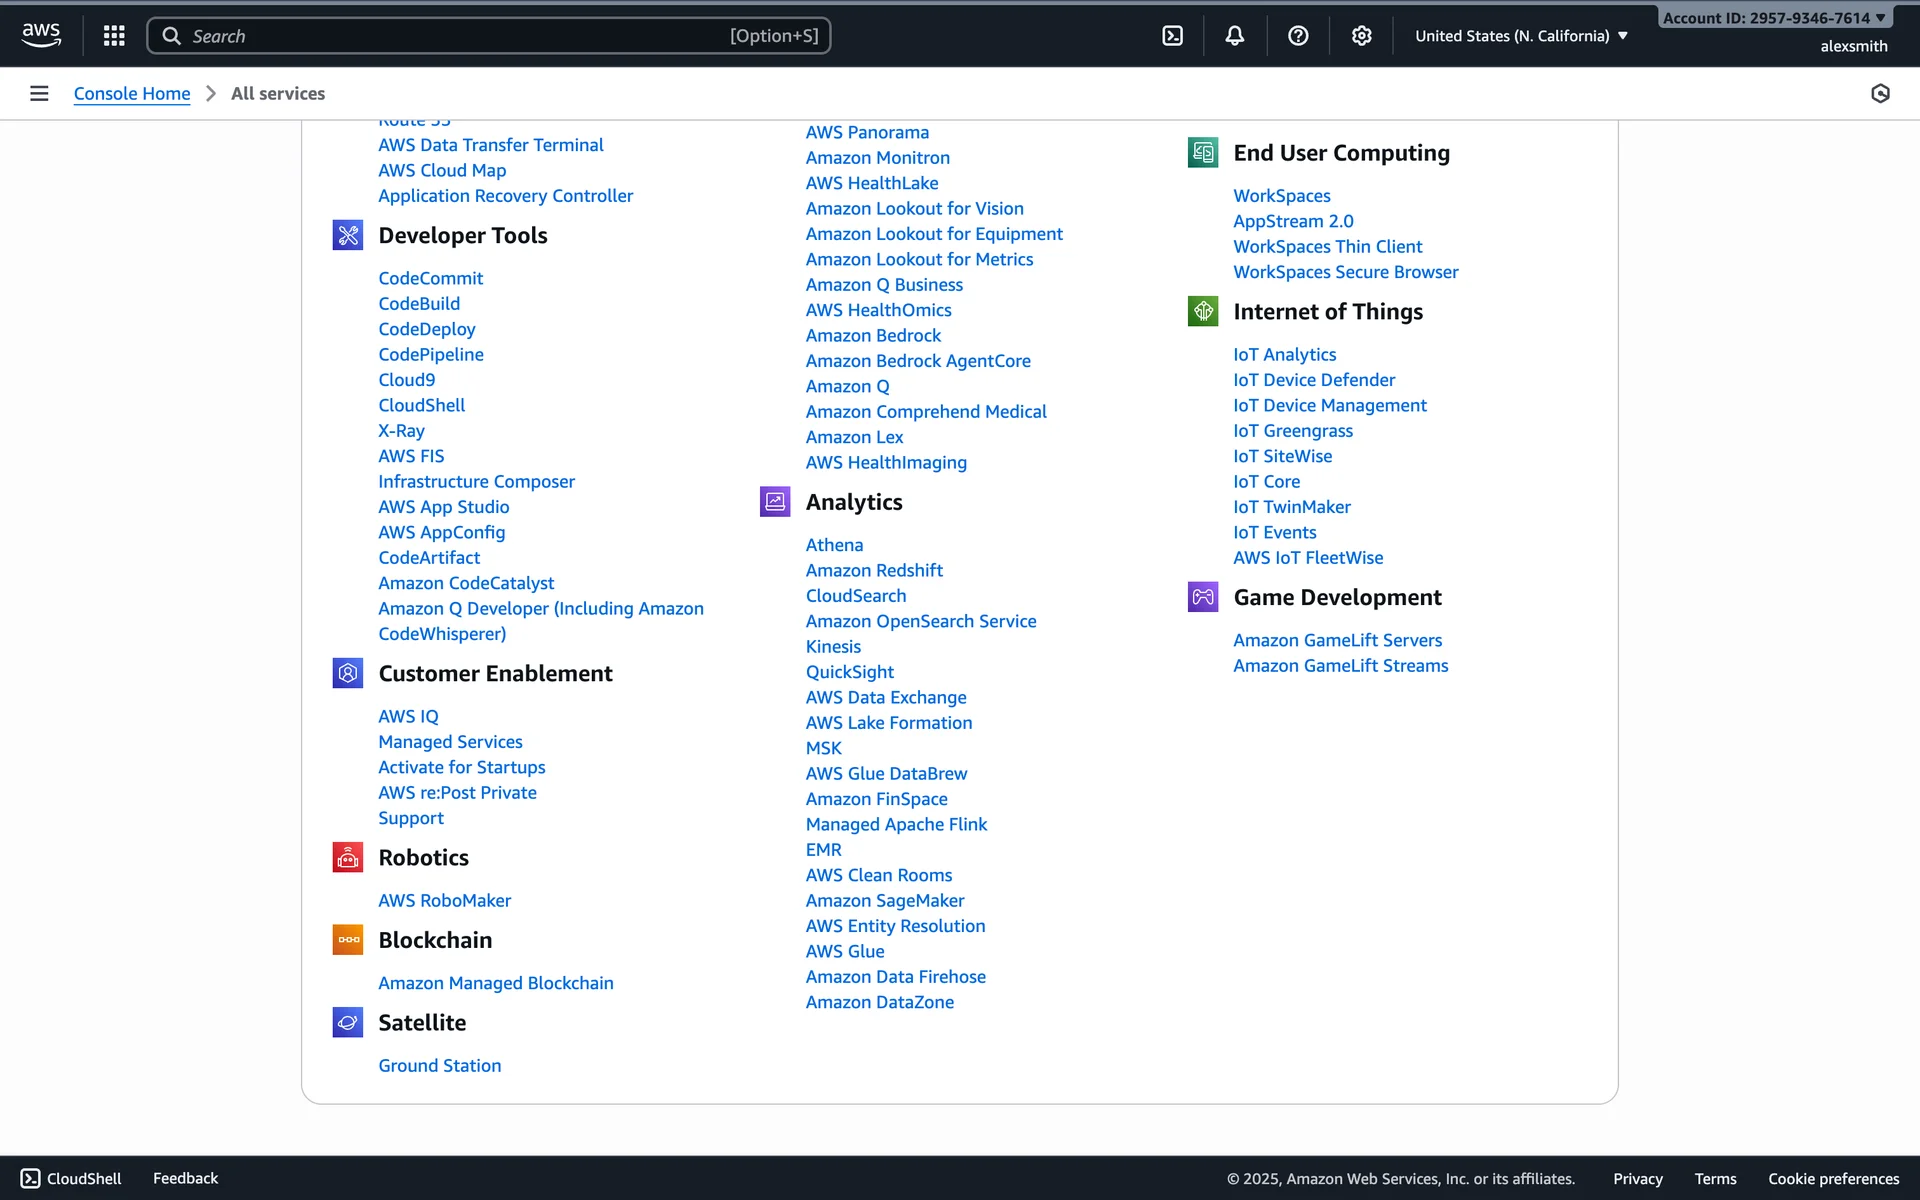Click Cookie preferences in footer

coord(1833,1179)
